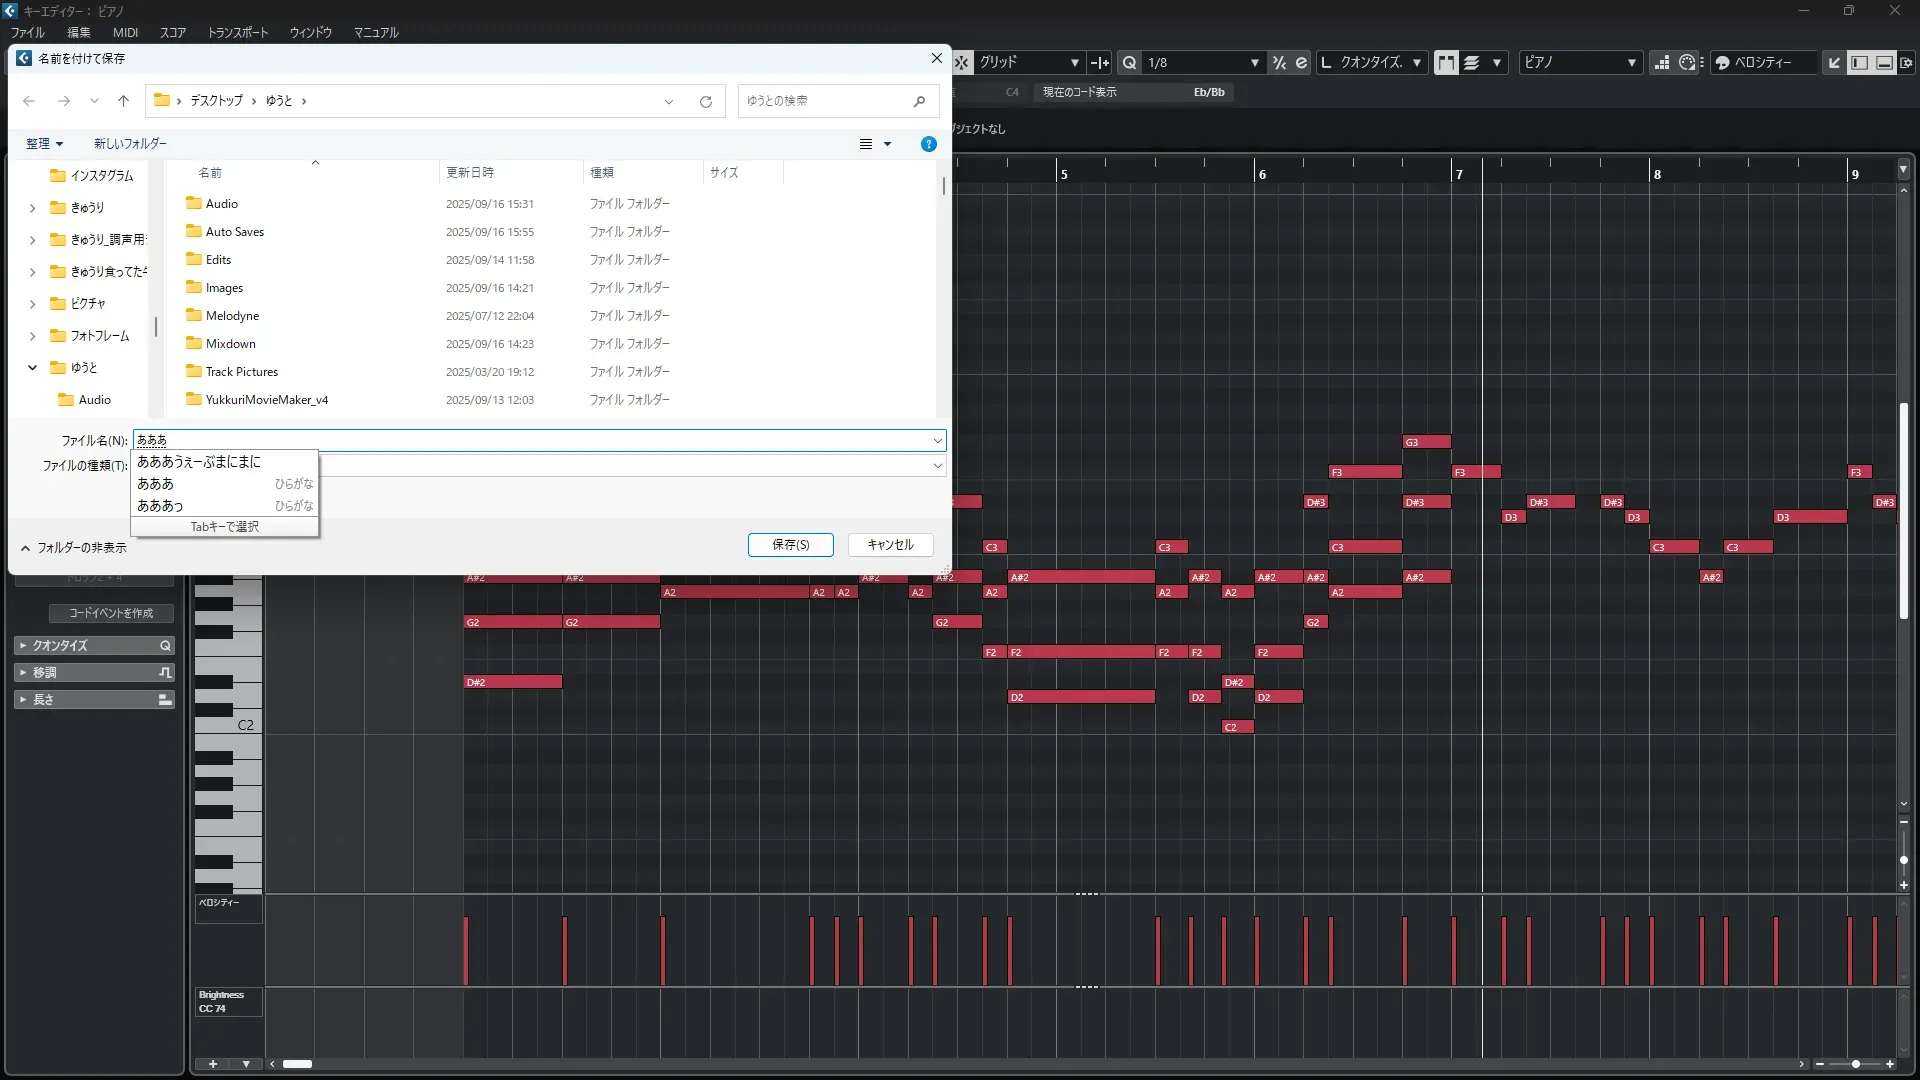
Task: Click the キャンセル button
Action: point(890,545)
